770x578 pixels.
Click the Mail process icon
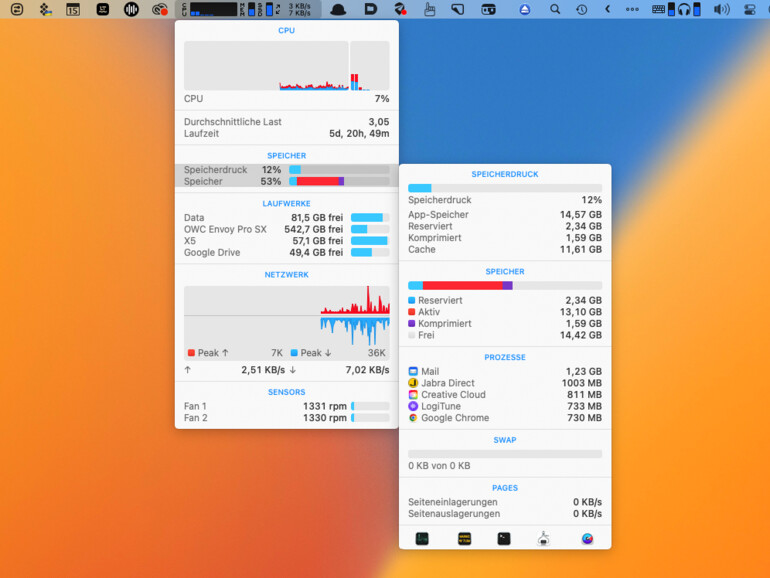click(x=413, y=371)
